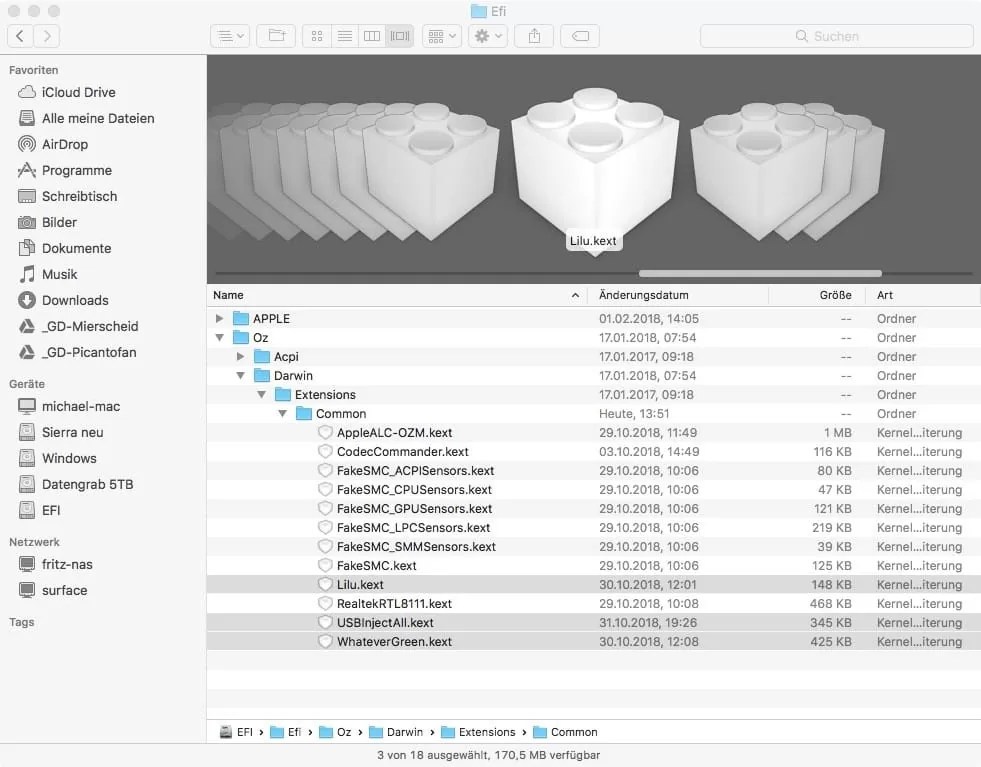Collapse the Extensions folder triangle
Screen dimensions: 981x767
point(262,395)
